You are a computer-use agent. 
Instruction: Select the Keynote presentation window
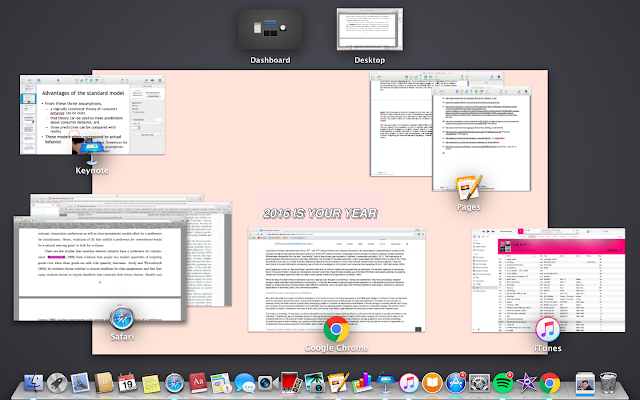[92, 114]
